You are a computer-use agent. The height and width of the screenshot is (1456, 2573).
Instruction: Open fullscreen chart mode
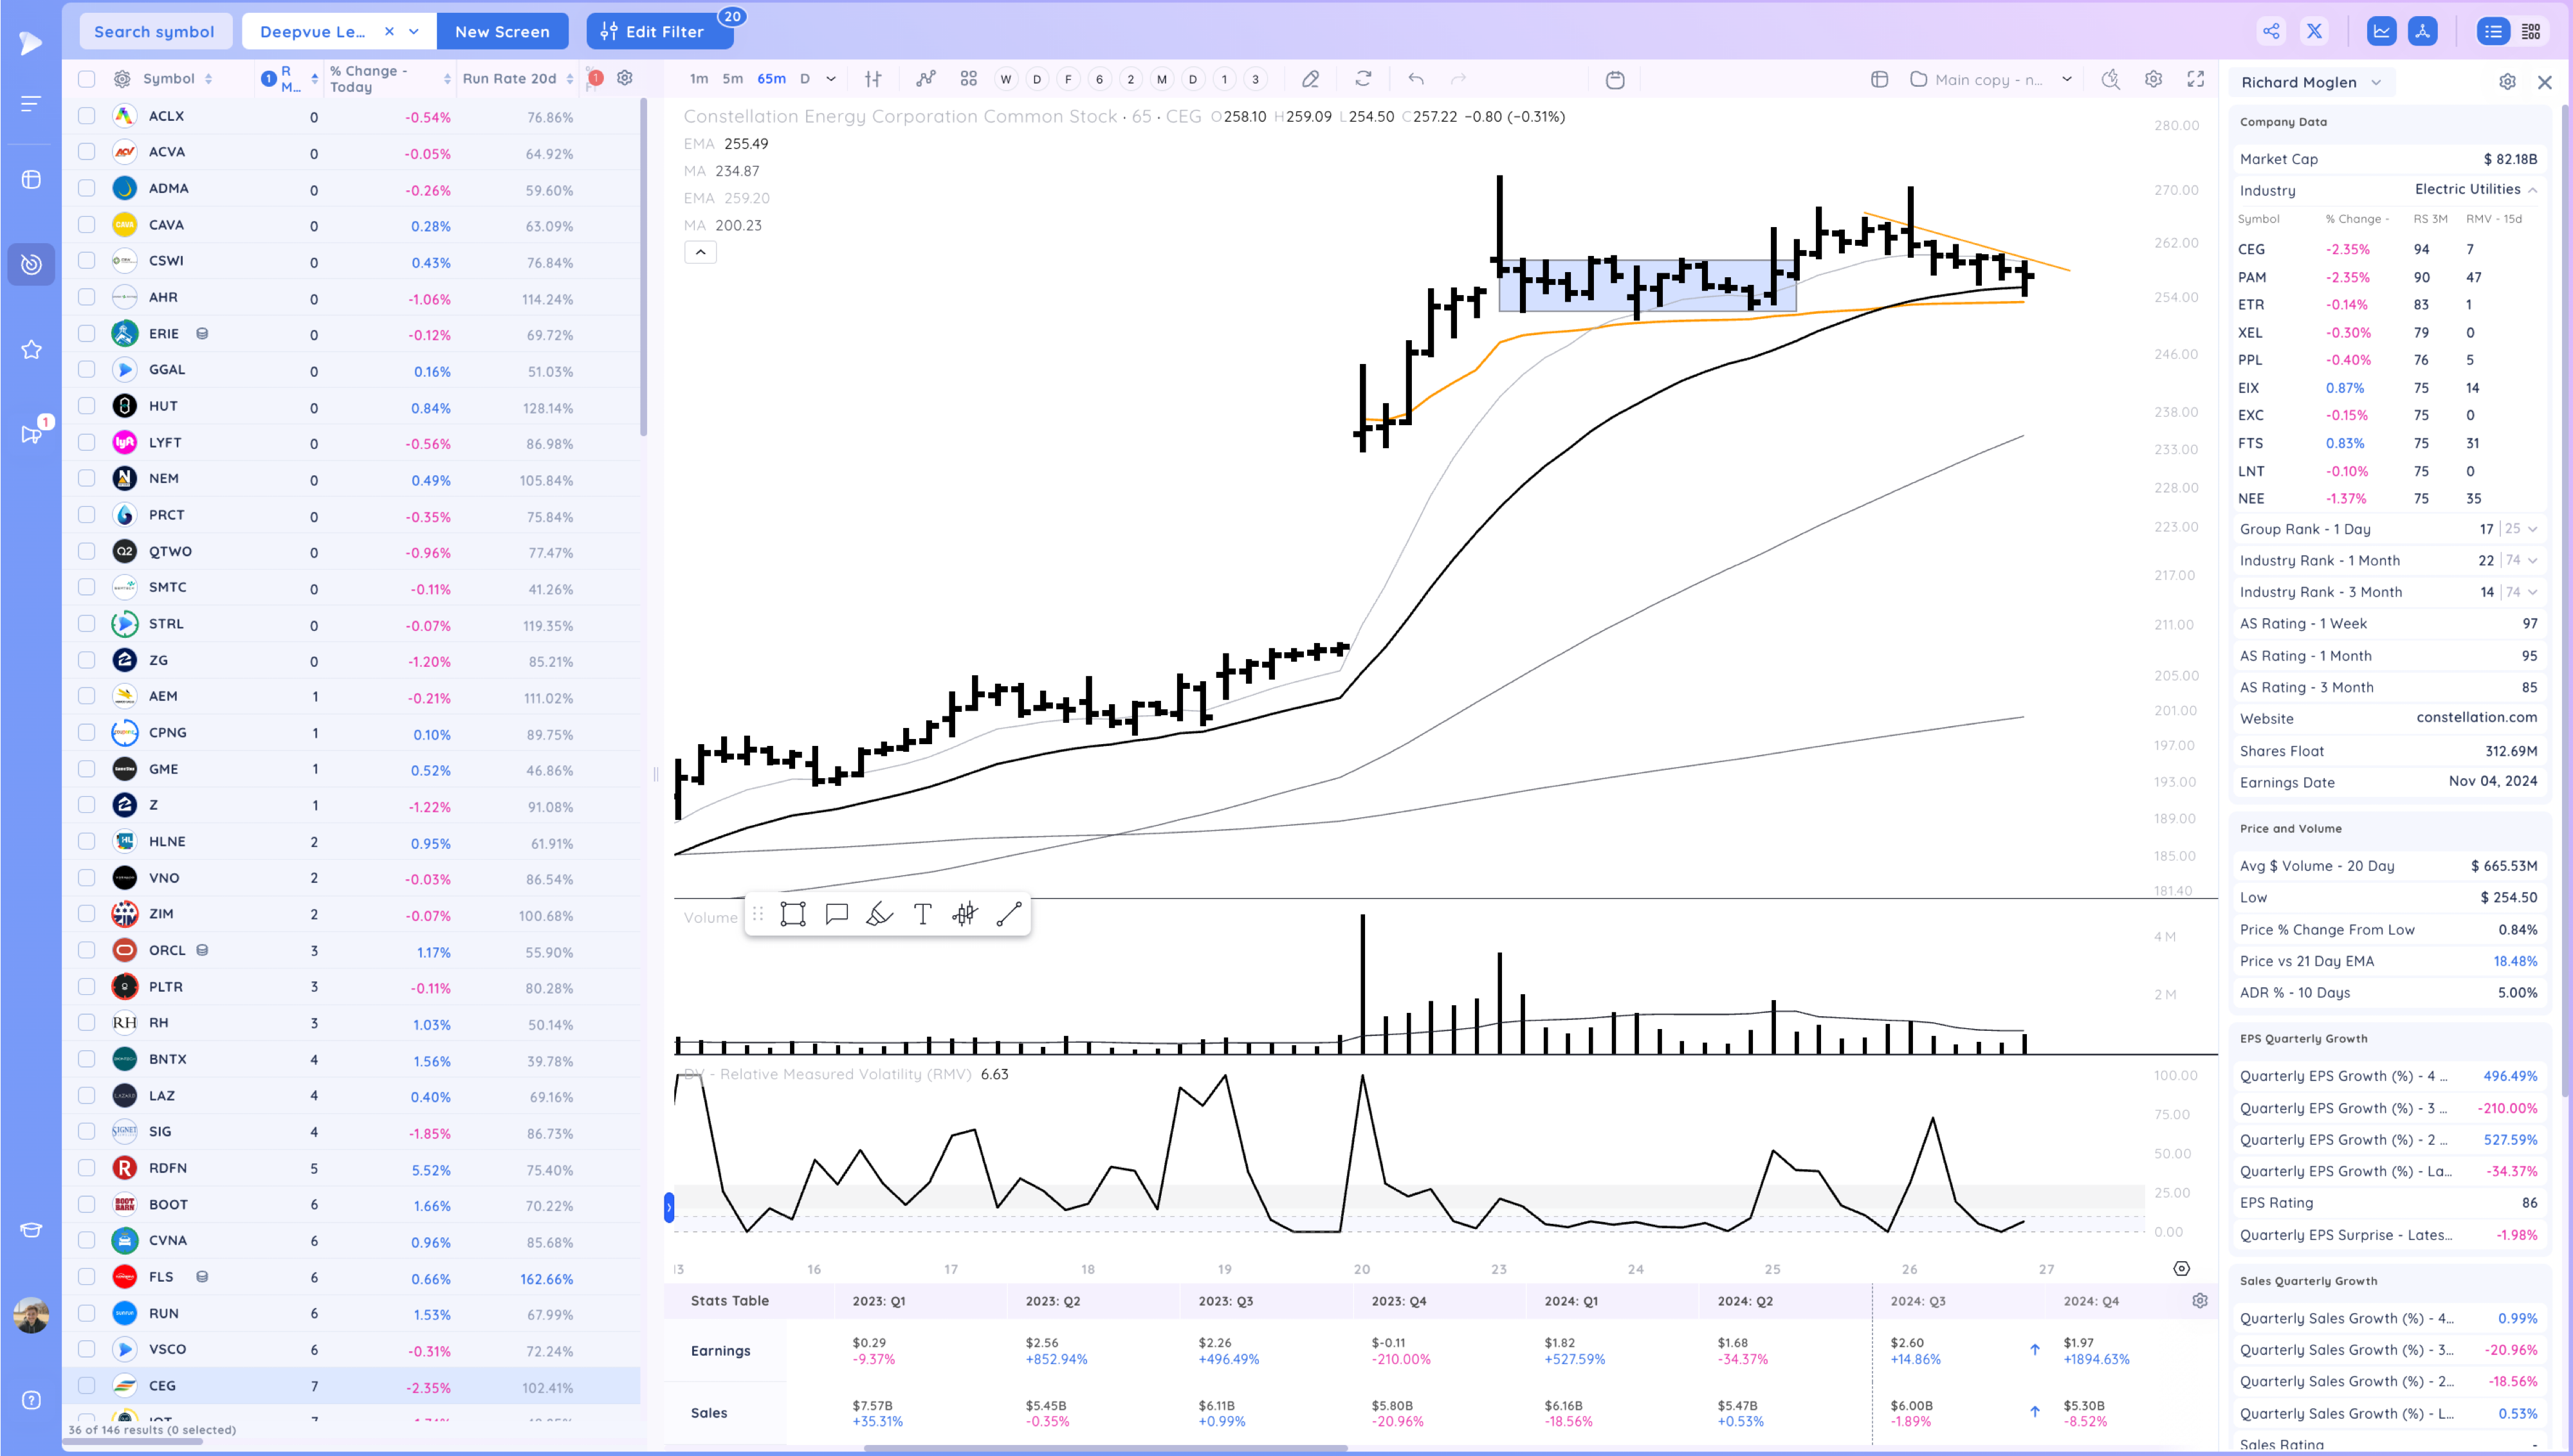pos(2196,79)
